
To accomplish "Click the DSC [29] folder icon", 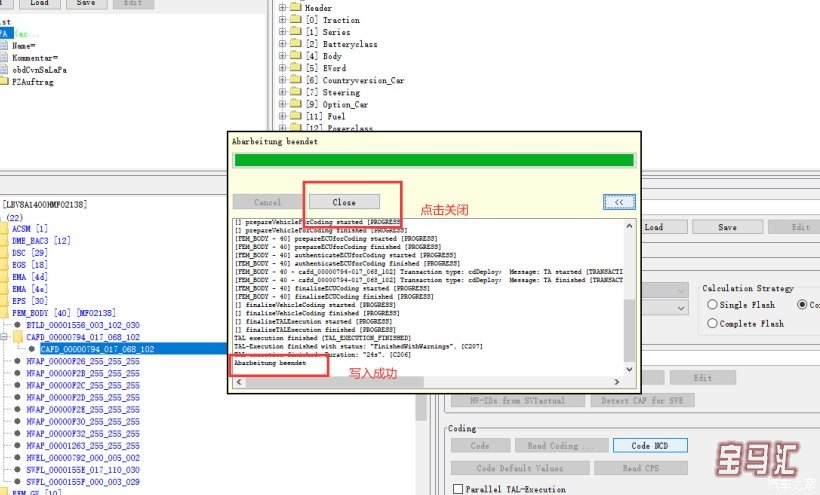I will [4, 252].
